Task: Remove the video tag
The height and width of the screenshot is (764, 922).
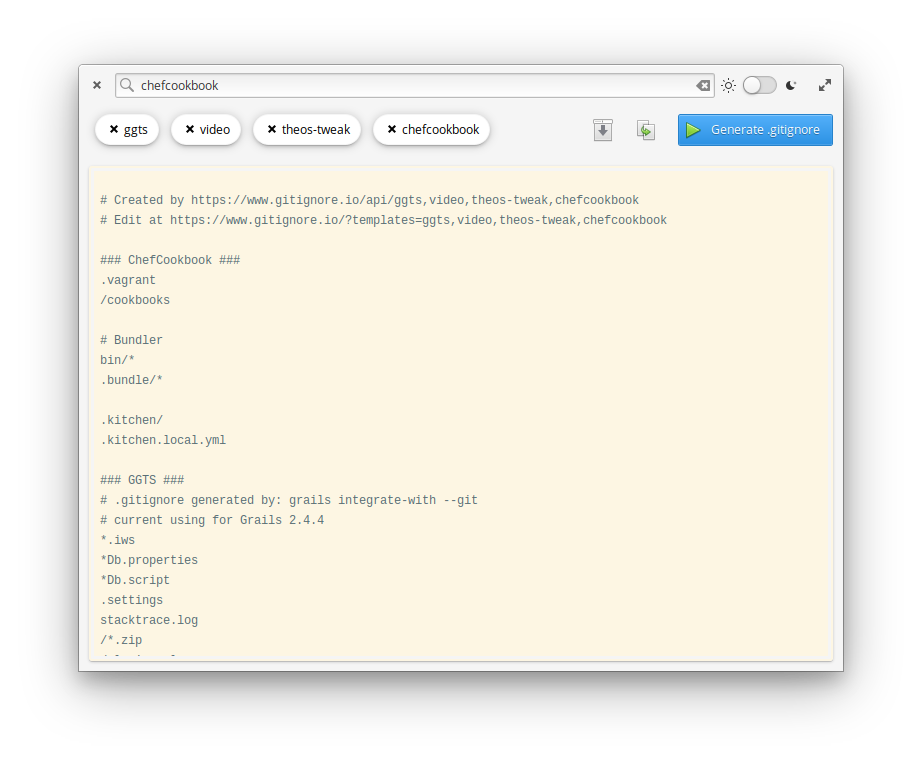Action: [190, 130]
